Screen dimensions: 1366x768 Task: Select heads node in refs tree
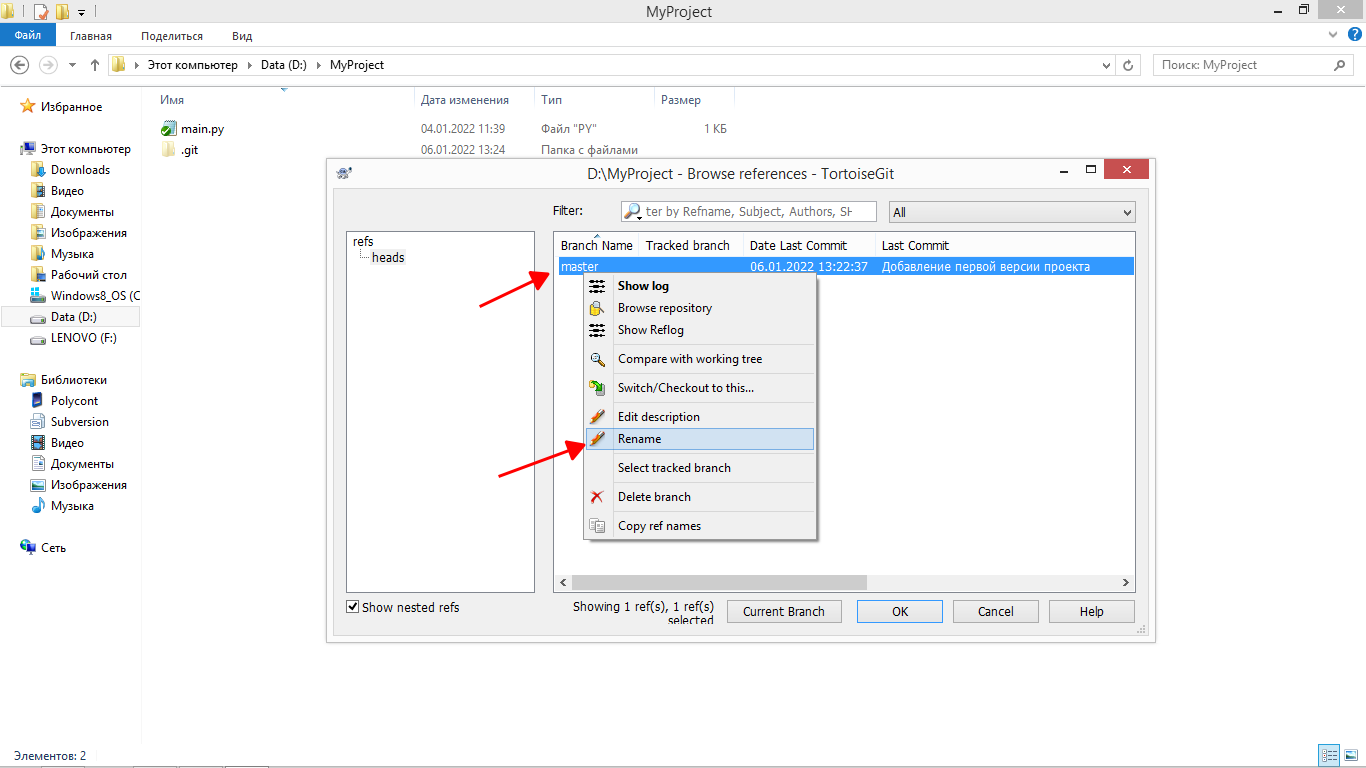(388, 258)
